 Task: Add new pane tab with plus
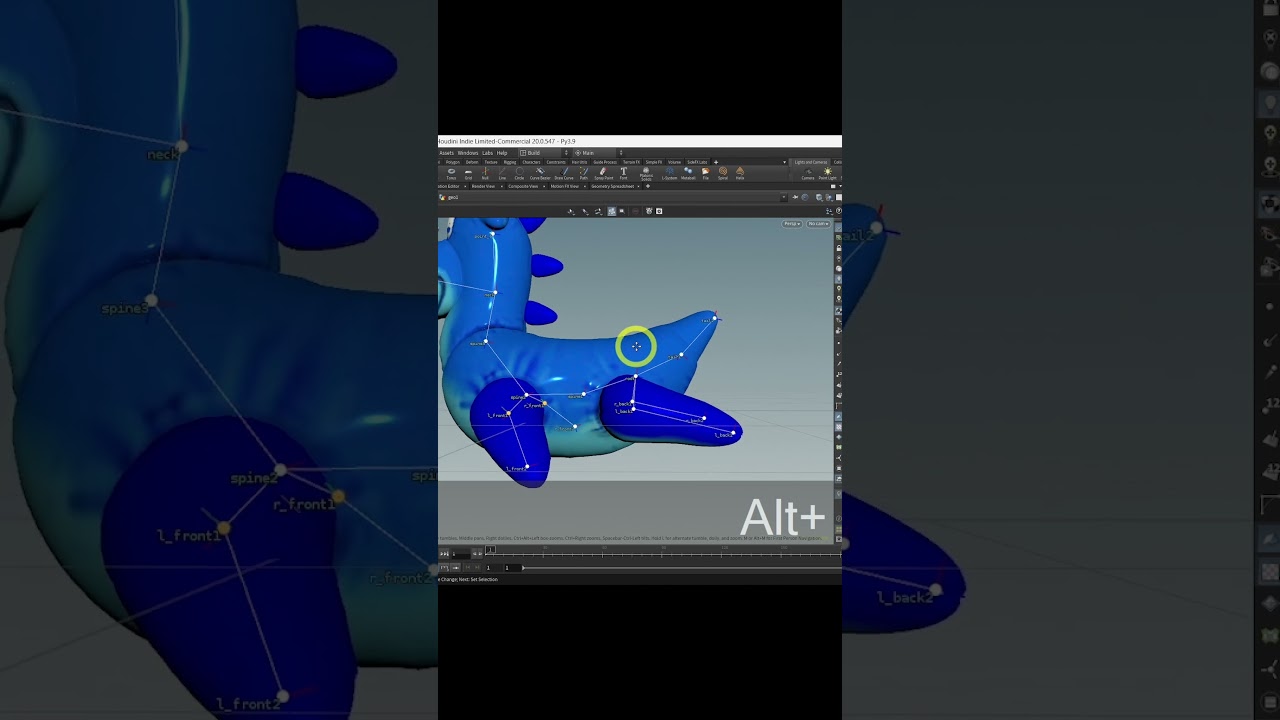648,186
